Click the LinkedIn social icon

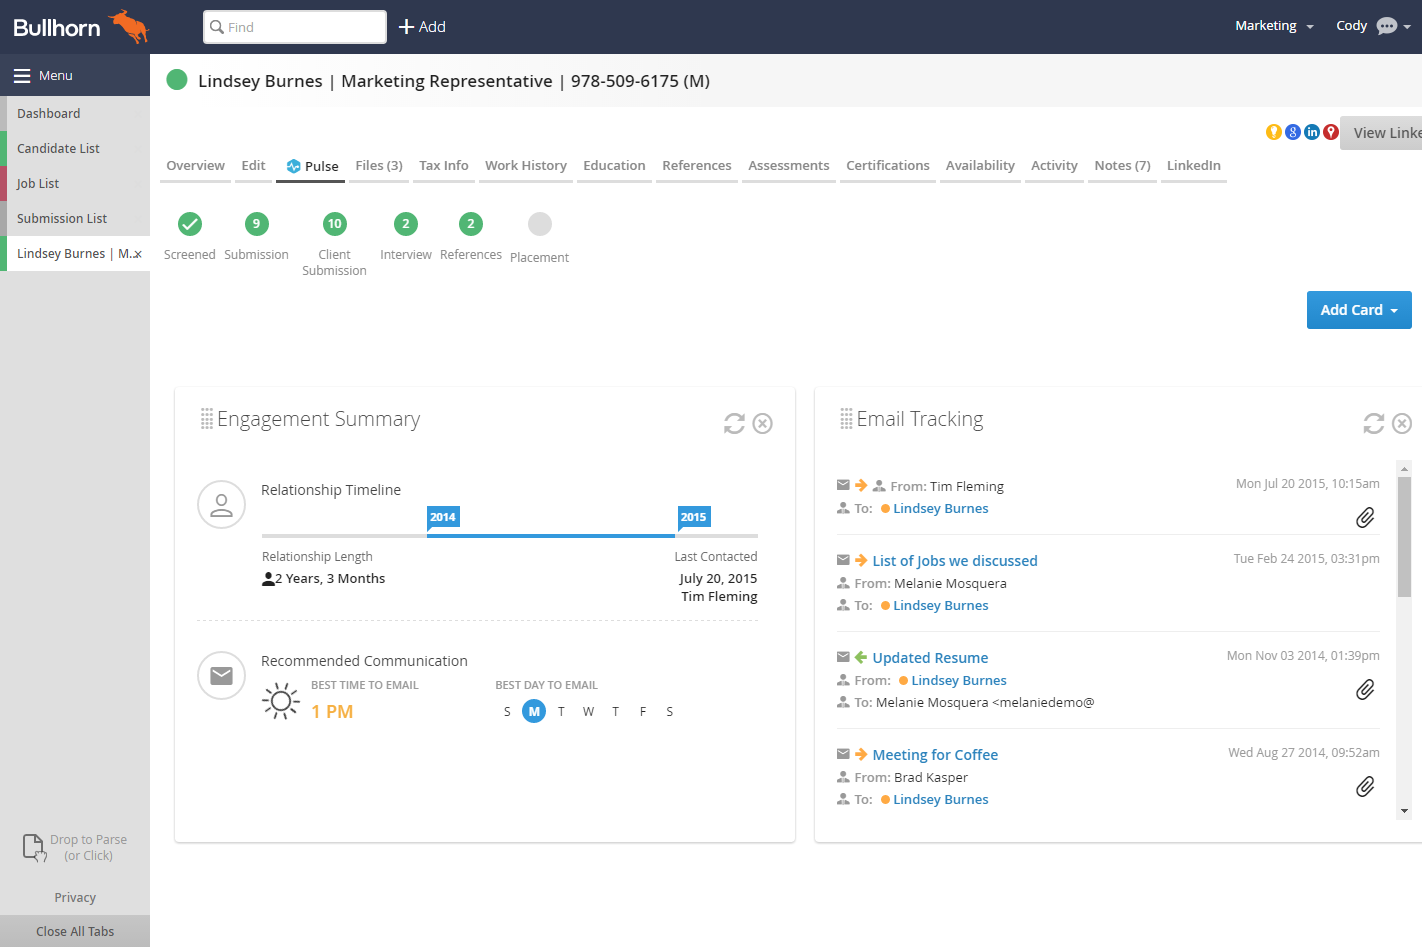coord(1312,132)
